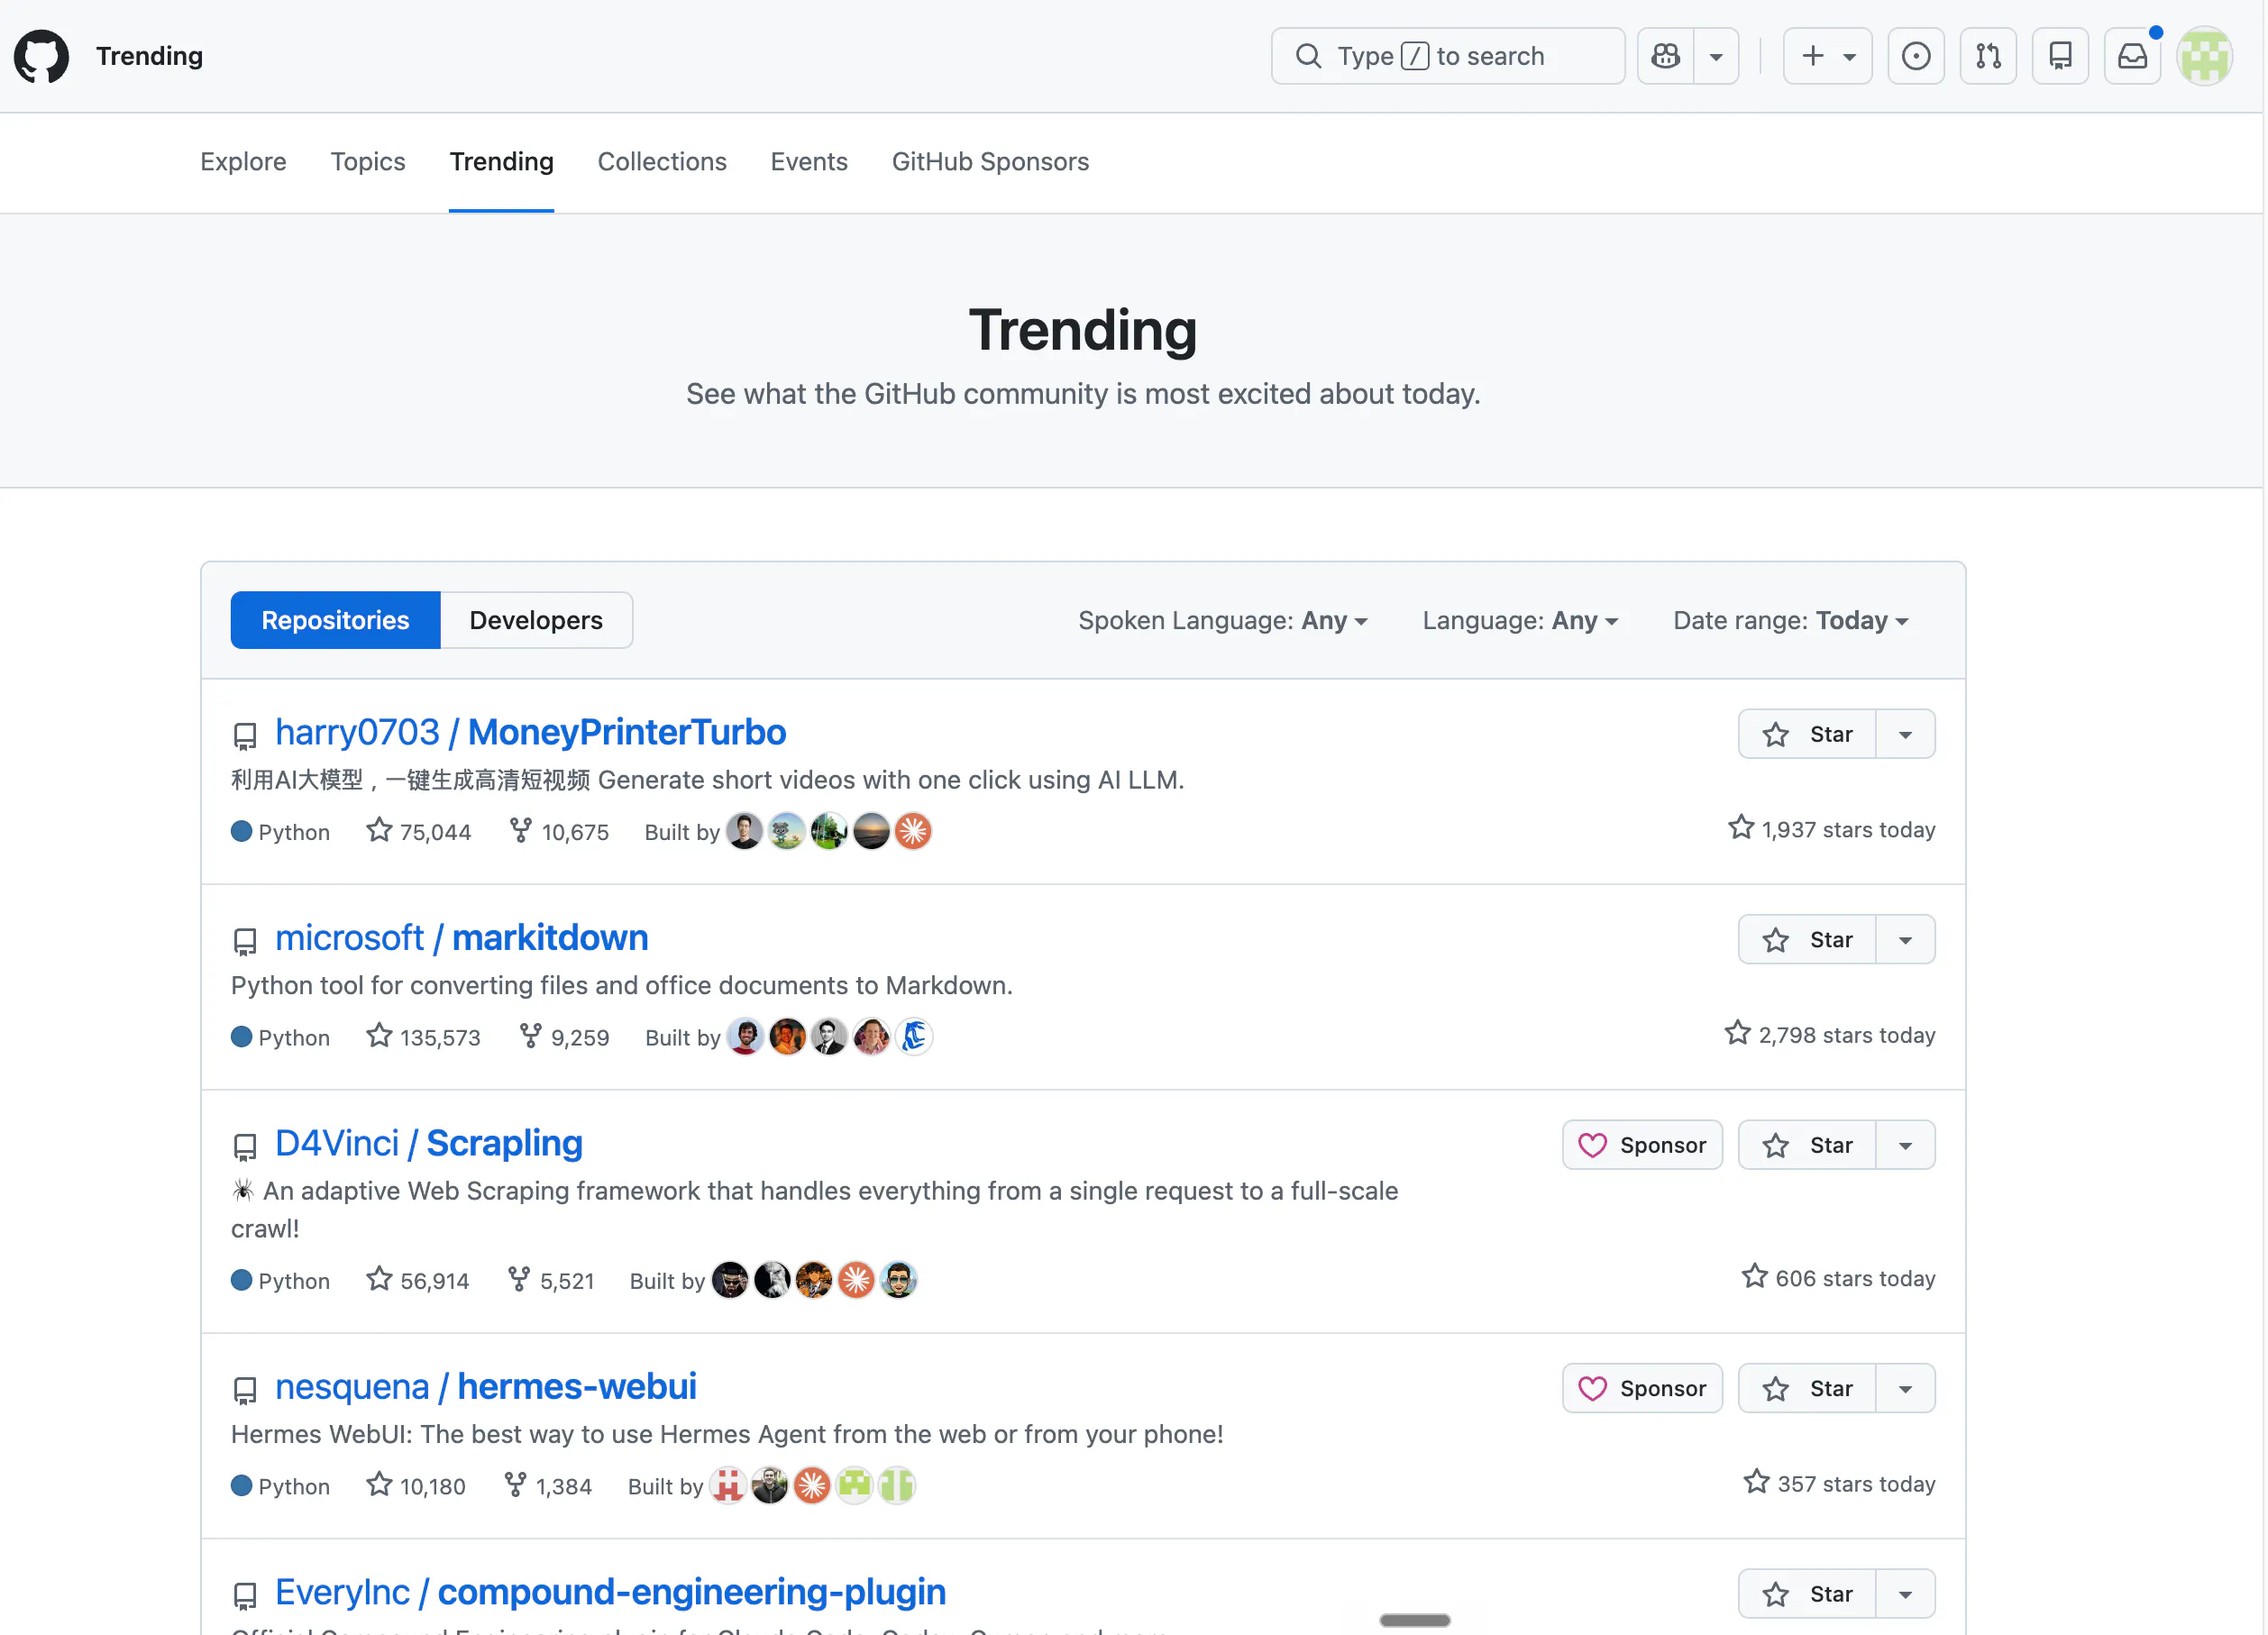
Task: Go to the Explore tab
Action: [243, 162]
